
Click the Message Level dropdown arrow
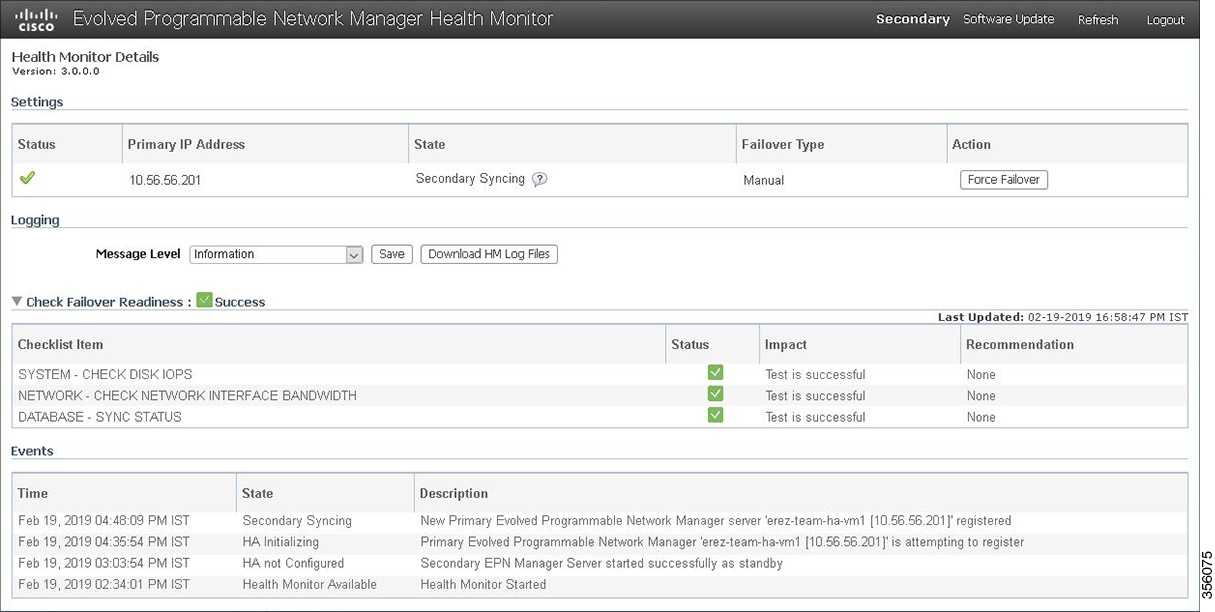(x=352, y=254)
